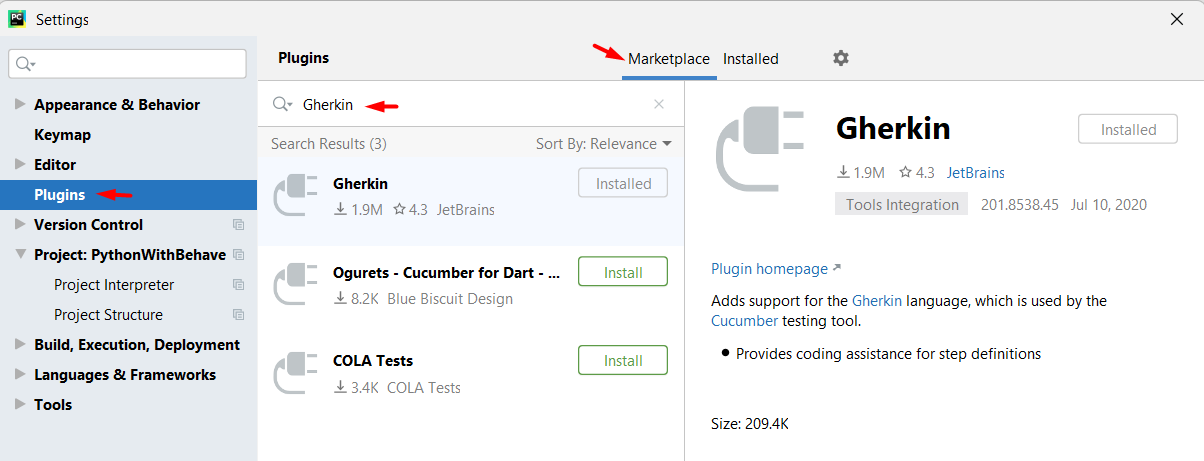Collapse Project: PythonWithBehave section
The width and height of the screenshot is (1204, 461).
click(x=20, y=254)
